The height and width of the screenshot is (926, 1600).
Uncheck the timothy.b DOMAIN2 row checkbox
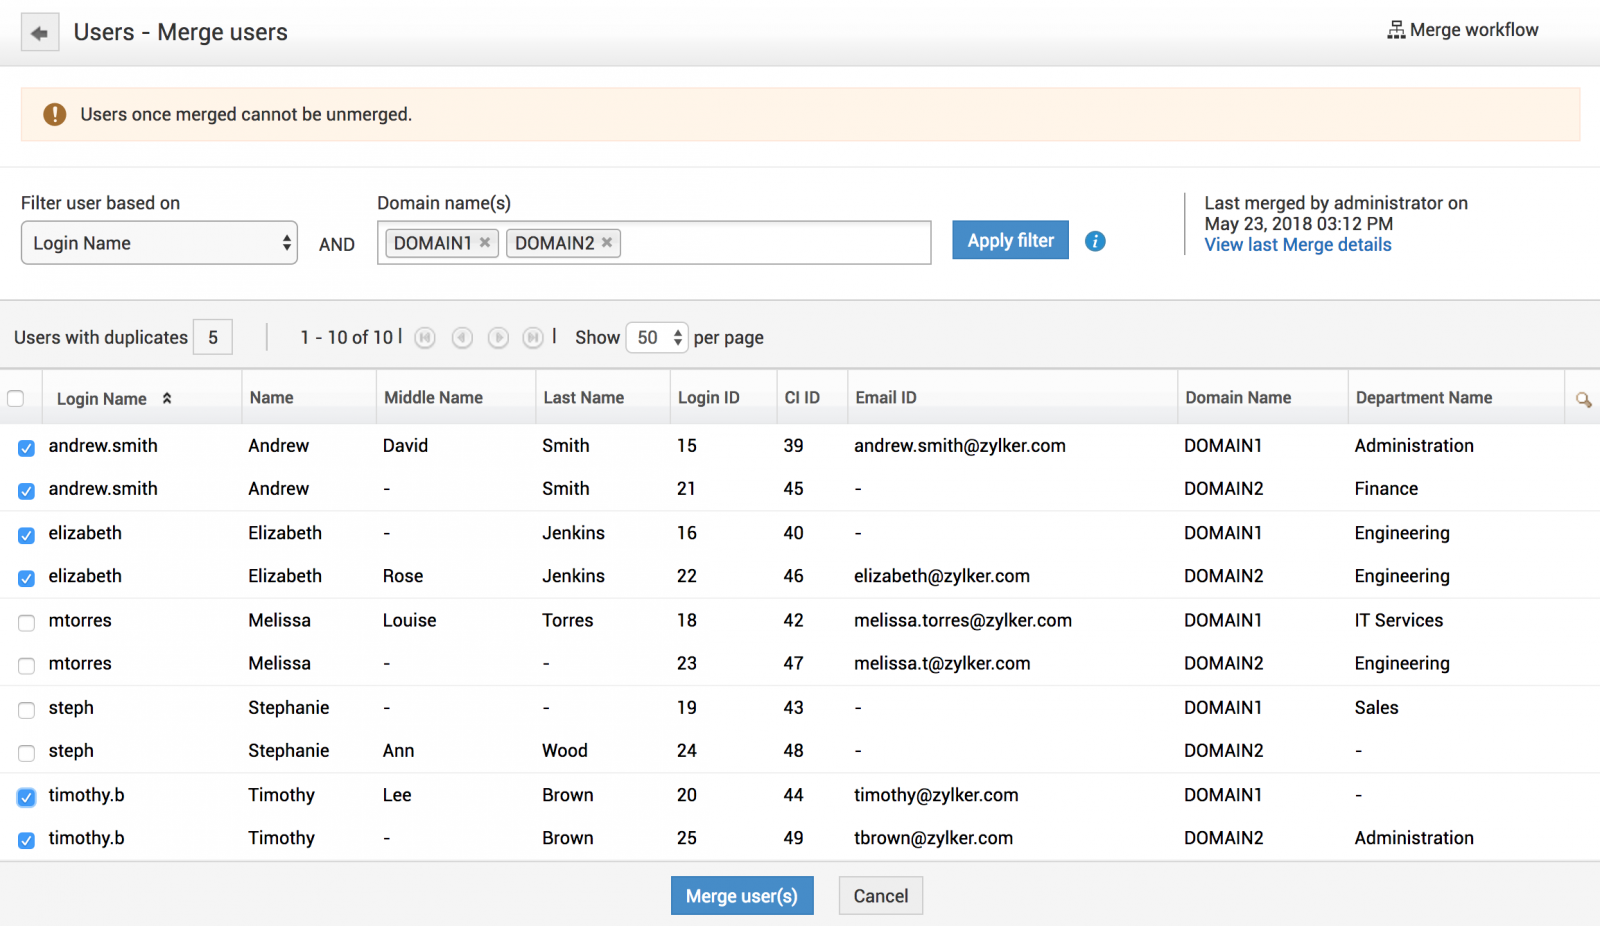(x=26, y=840)
